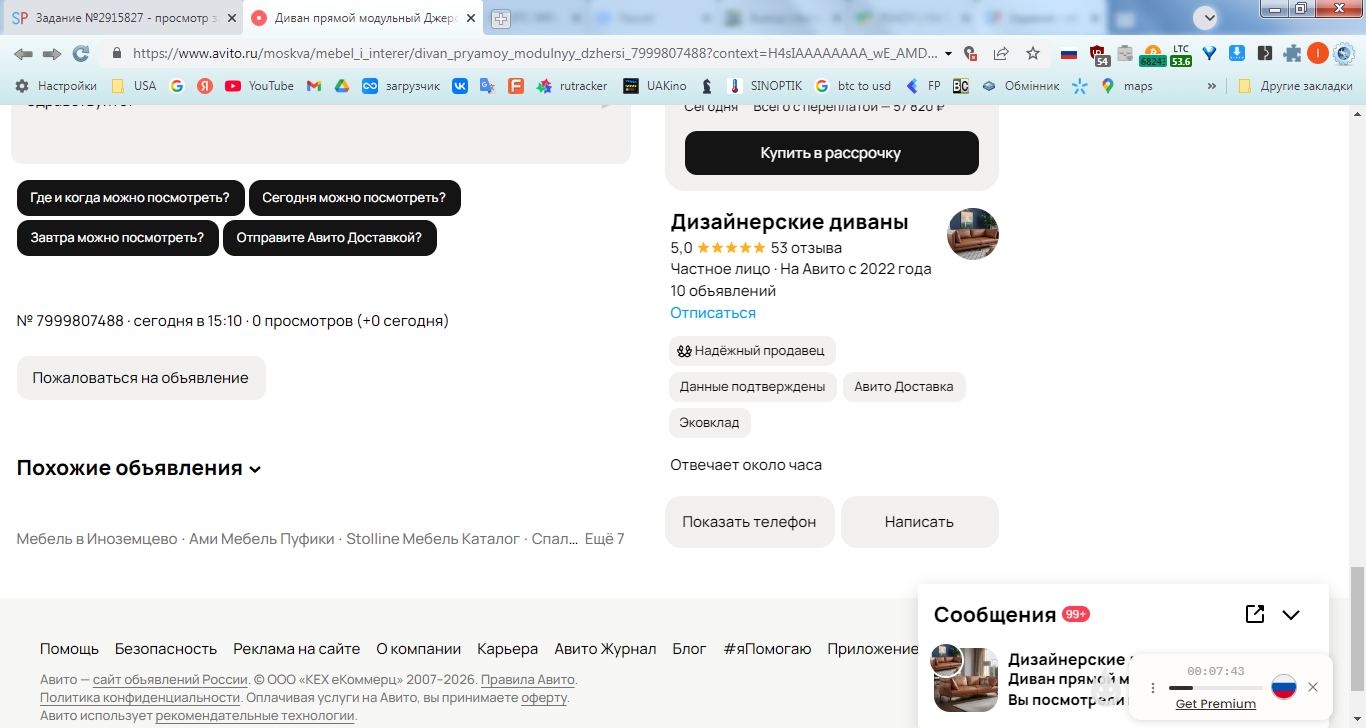Open a new tab with the plus button
Screen dimensions: 1366x728
coord(501,18)
